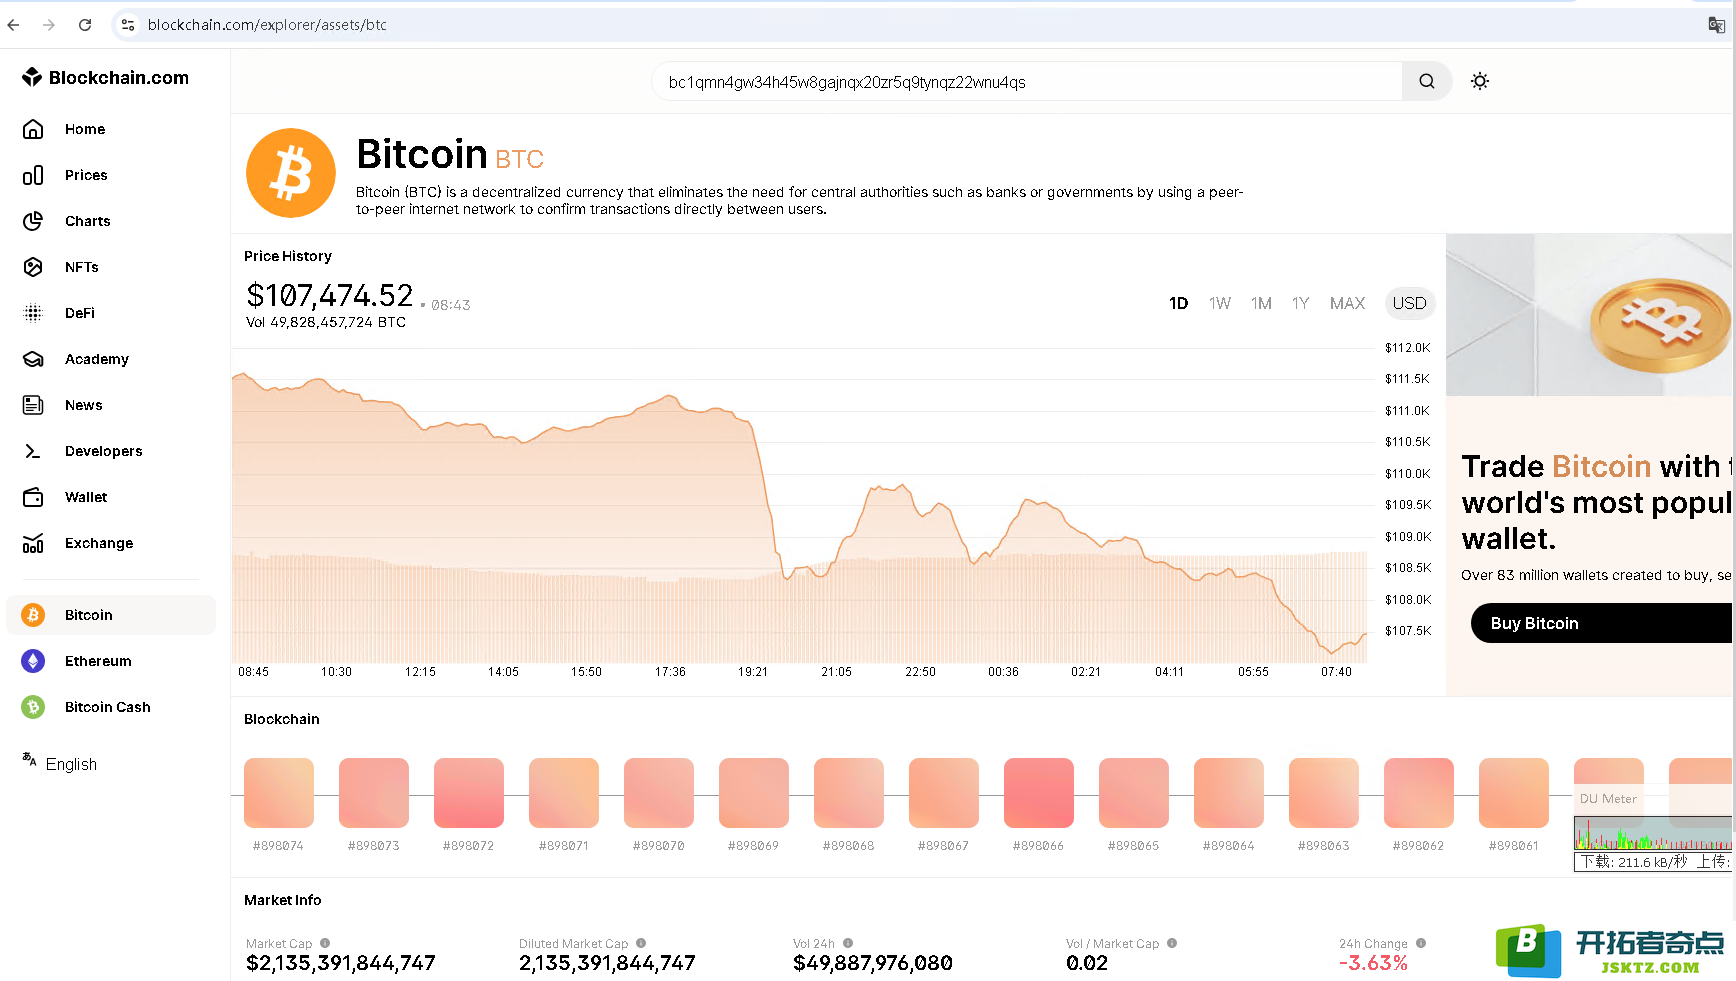The height and width of the screenshot is (981, 1736).
Task: Open block #898073 tile
Action: tap(374, 792)
